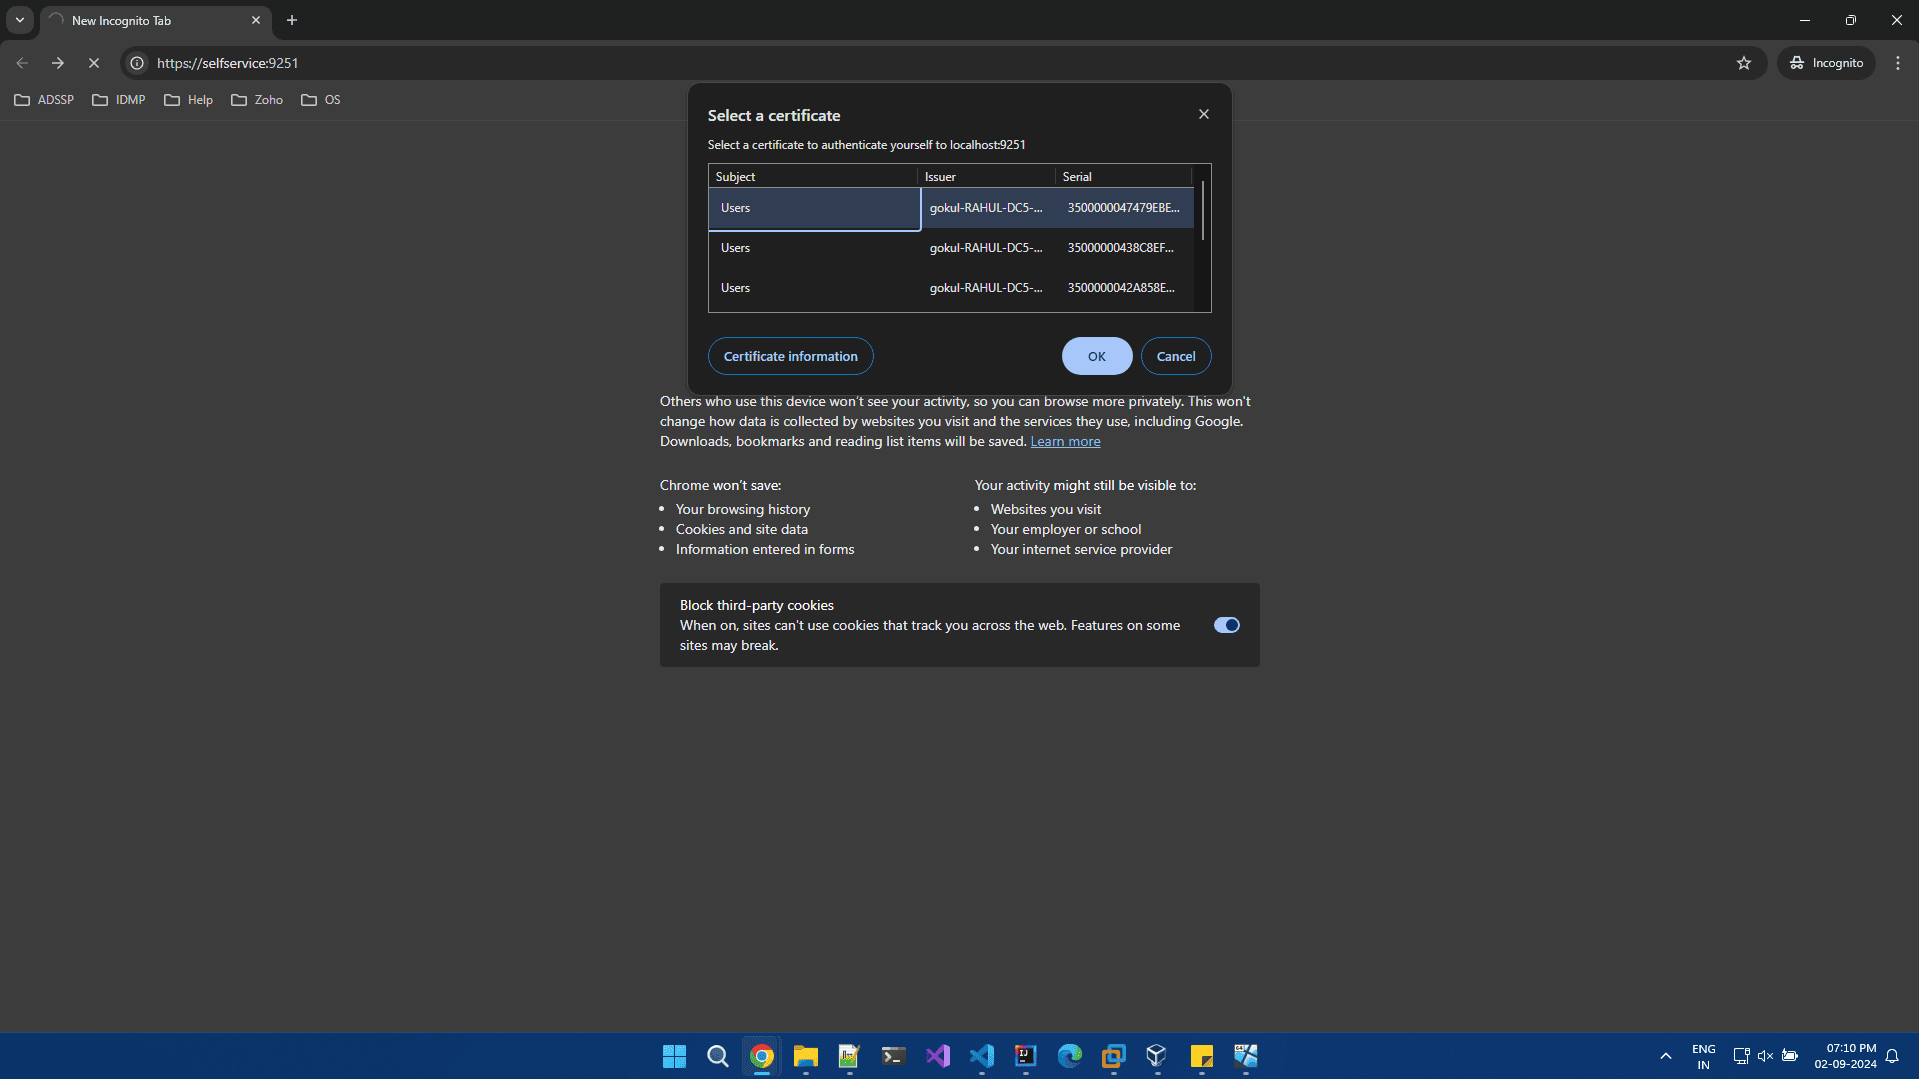Open the Chrome three-dot menu
The image size is (1919, 1079).
(x=1898, y=63)
